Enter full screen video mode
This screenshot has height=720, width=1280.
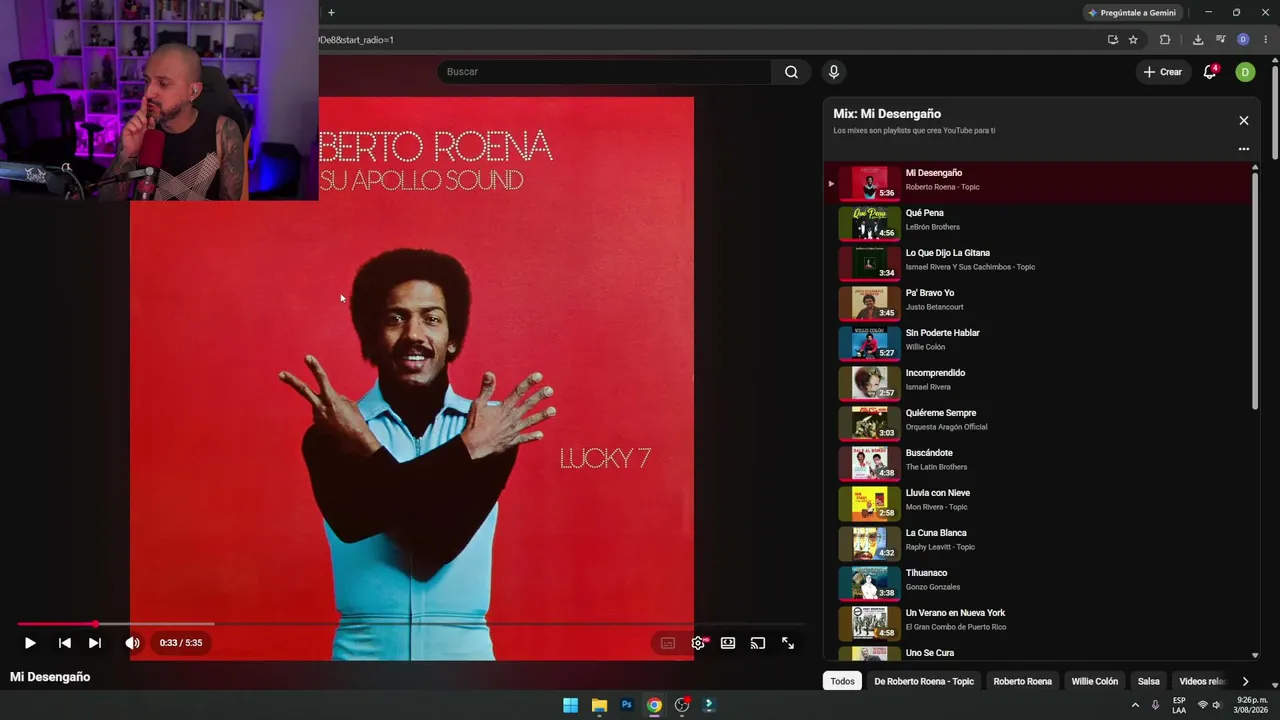pyautogui.click(x=788, y=643)
